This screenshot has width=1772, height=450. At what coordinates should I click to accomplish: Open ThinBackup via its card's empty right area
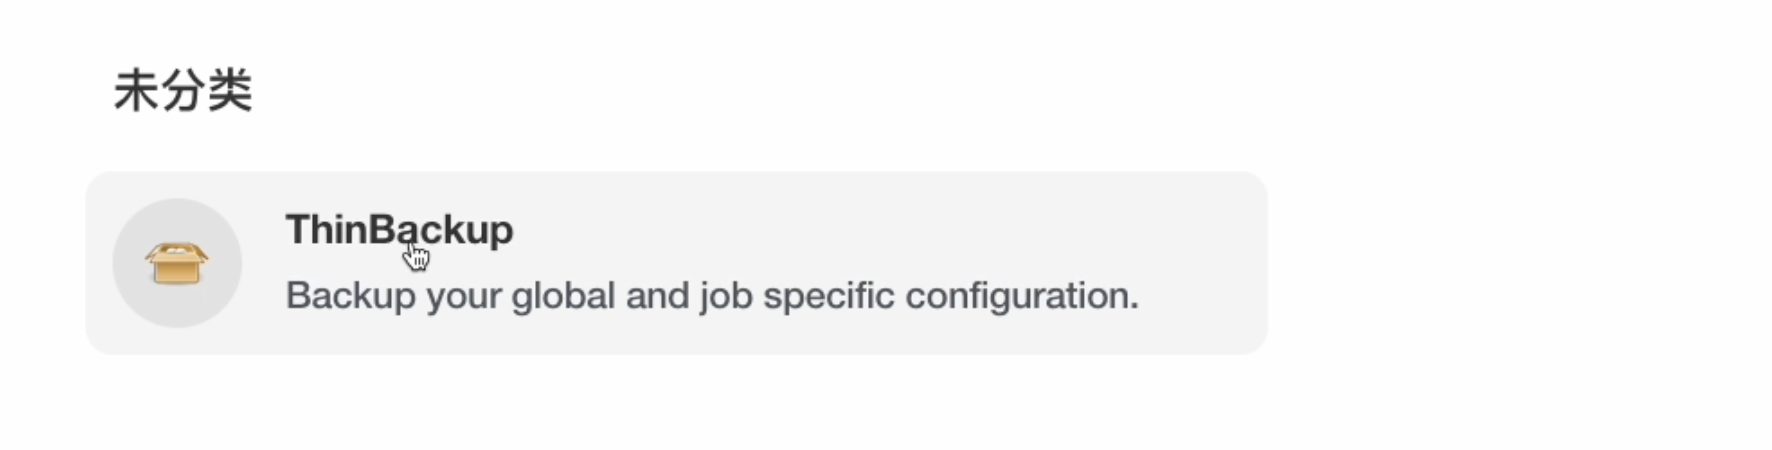pyautogui.click(x=1200, y=263)
